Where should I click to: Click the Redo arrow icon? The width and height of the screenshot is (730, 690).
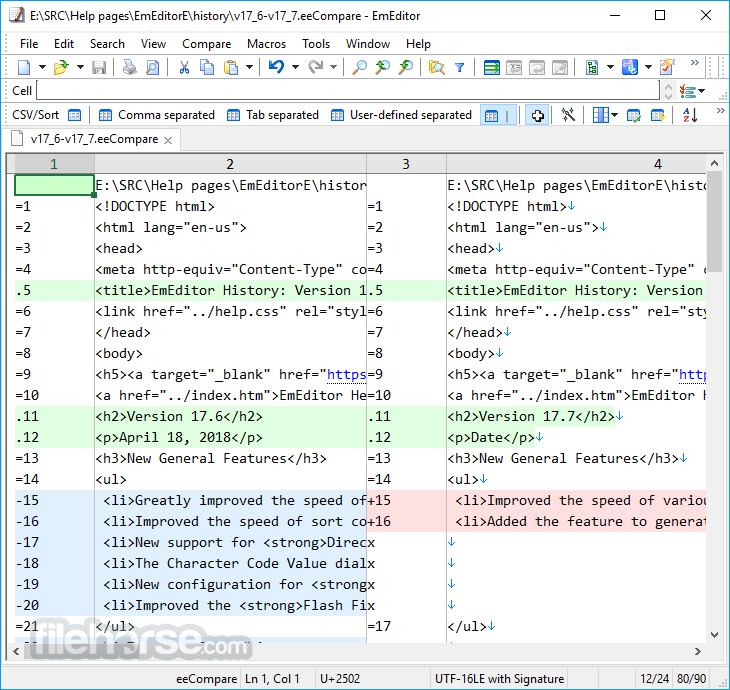315,68
